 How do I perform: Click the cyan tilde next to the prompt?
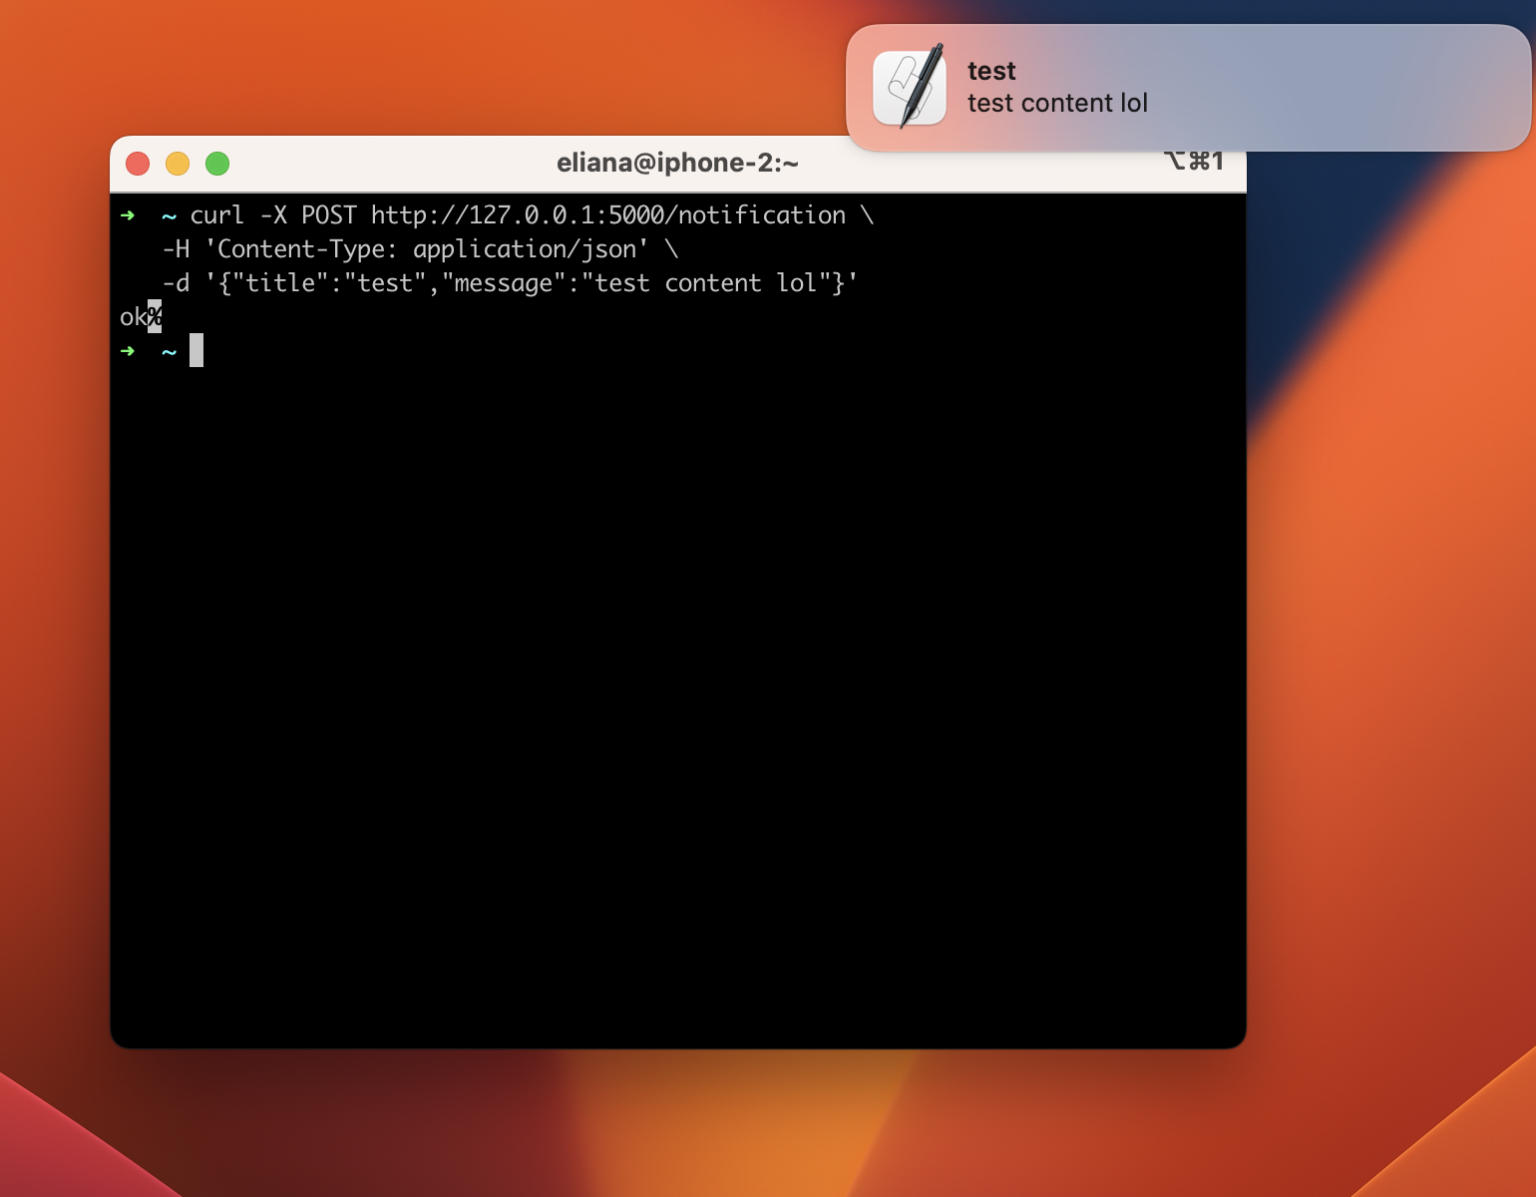point(168,214)
